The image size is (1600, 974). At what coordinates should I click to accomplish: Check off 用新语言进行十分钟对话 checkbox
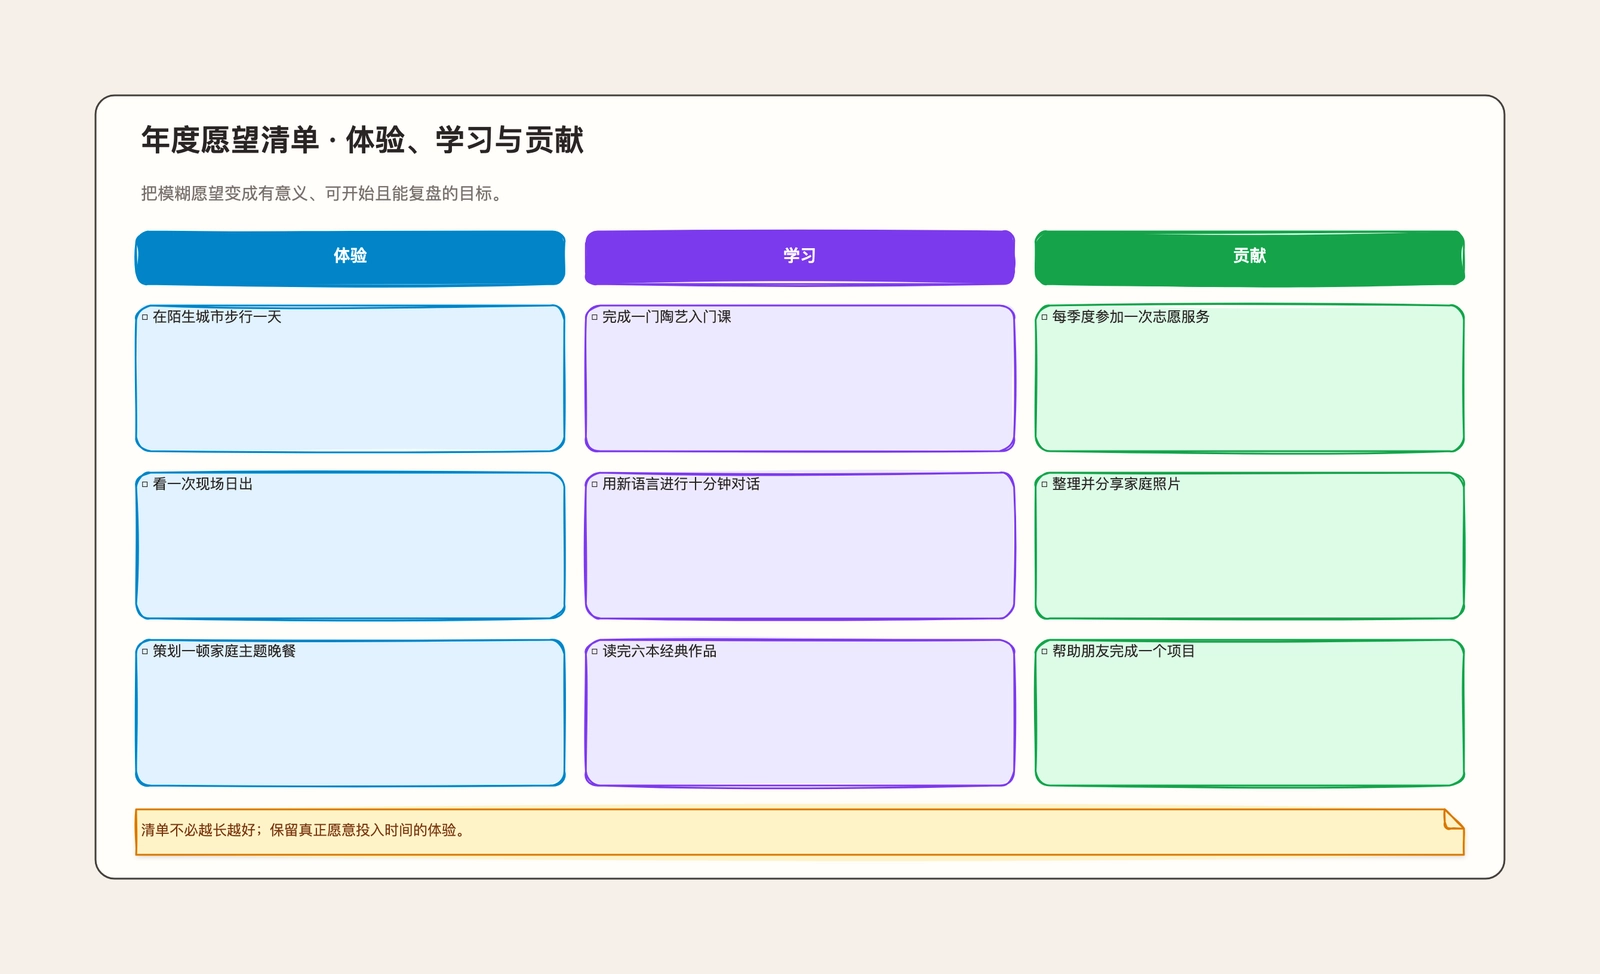point(594,484)
